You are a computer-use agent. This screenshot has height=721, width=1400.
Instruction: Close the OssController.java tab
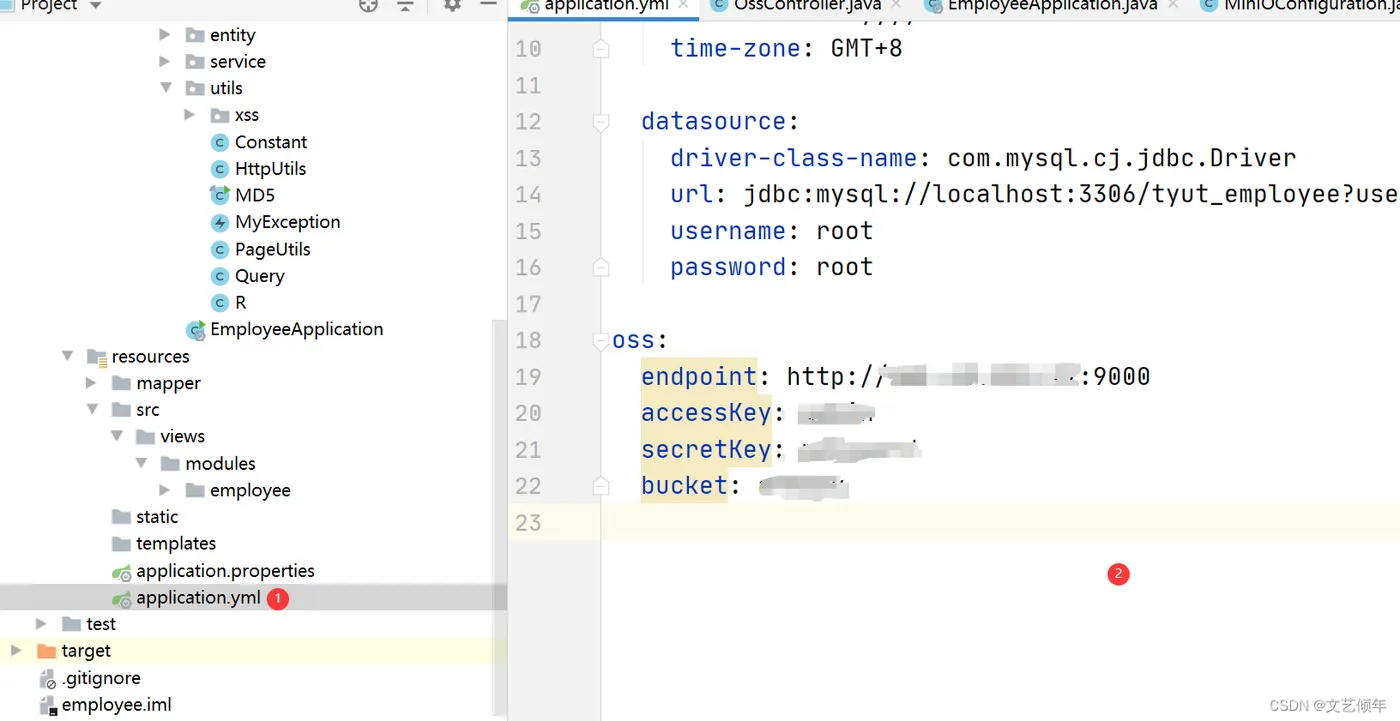[897, 5]
